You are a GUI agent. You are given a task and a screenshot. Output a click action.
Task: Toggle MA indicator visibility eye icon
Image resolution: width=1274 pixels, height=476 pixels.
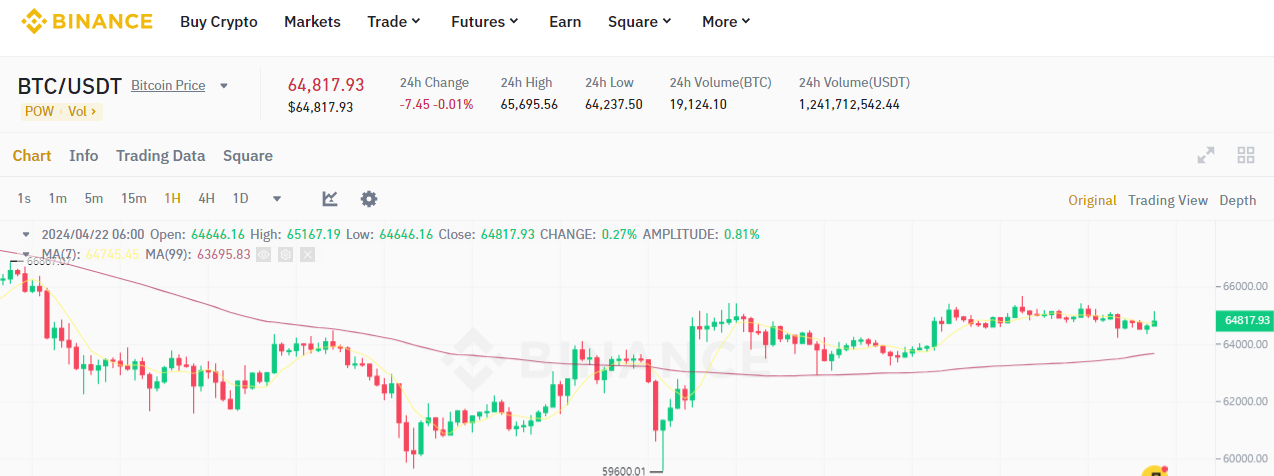(264, 255)
